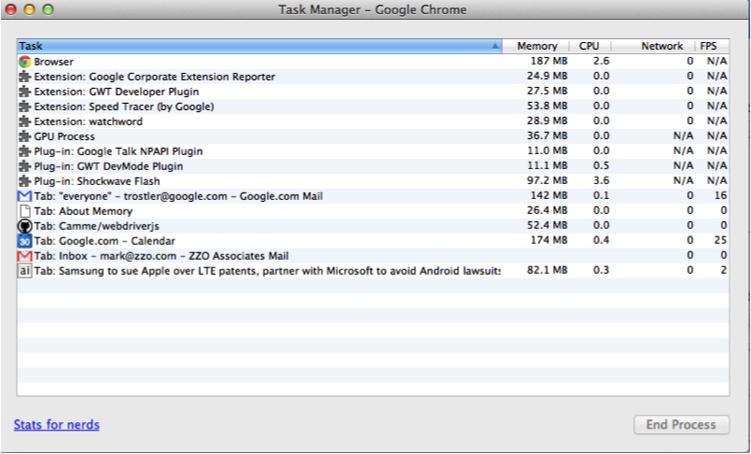Select Extension: GWT Developer Plugin row
This screenshot has height=454, width=751.
coord(373,91)
